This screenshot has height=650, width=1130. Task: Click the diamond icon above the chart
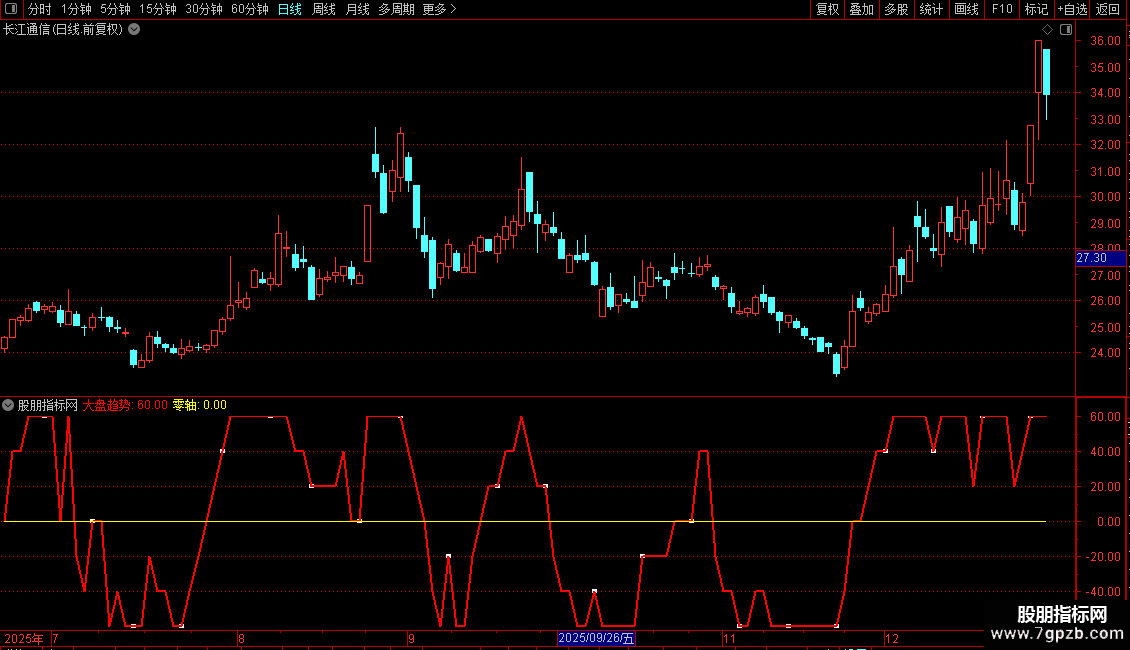coord(1048,30)
